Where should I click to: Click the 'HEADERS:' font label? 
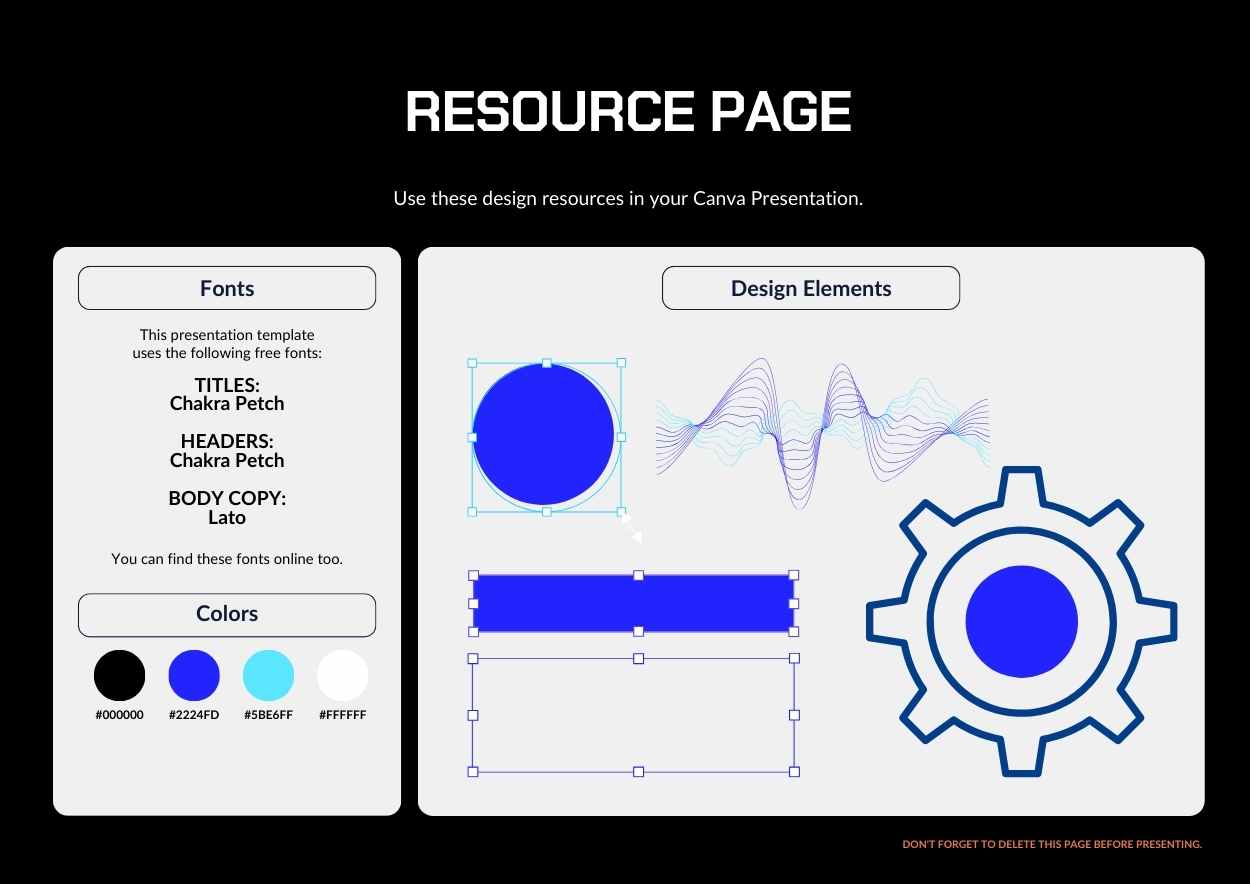(x=227, y=441)
